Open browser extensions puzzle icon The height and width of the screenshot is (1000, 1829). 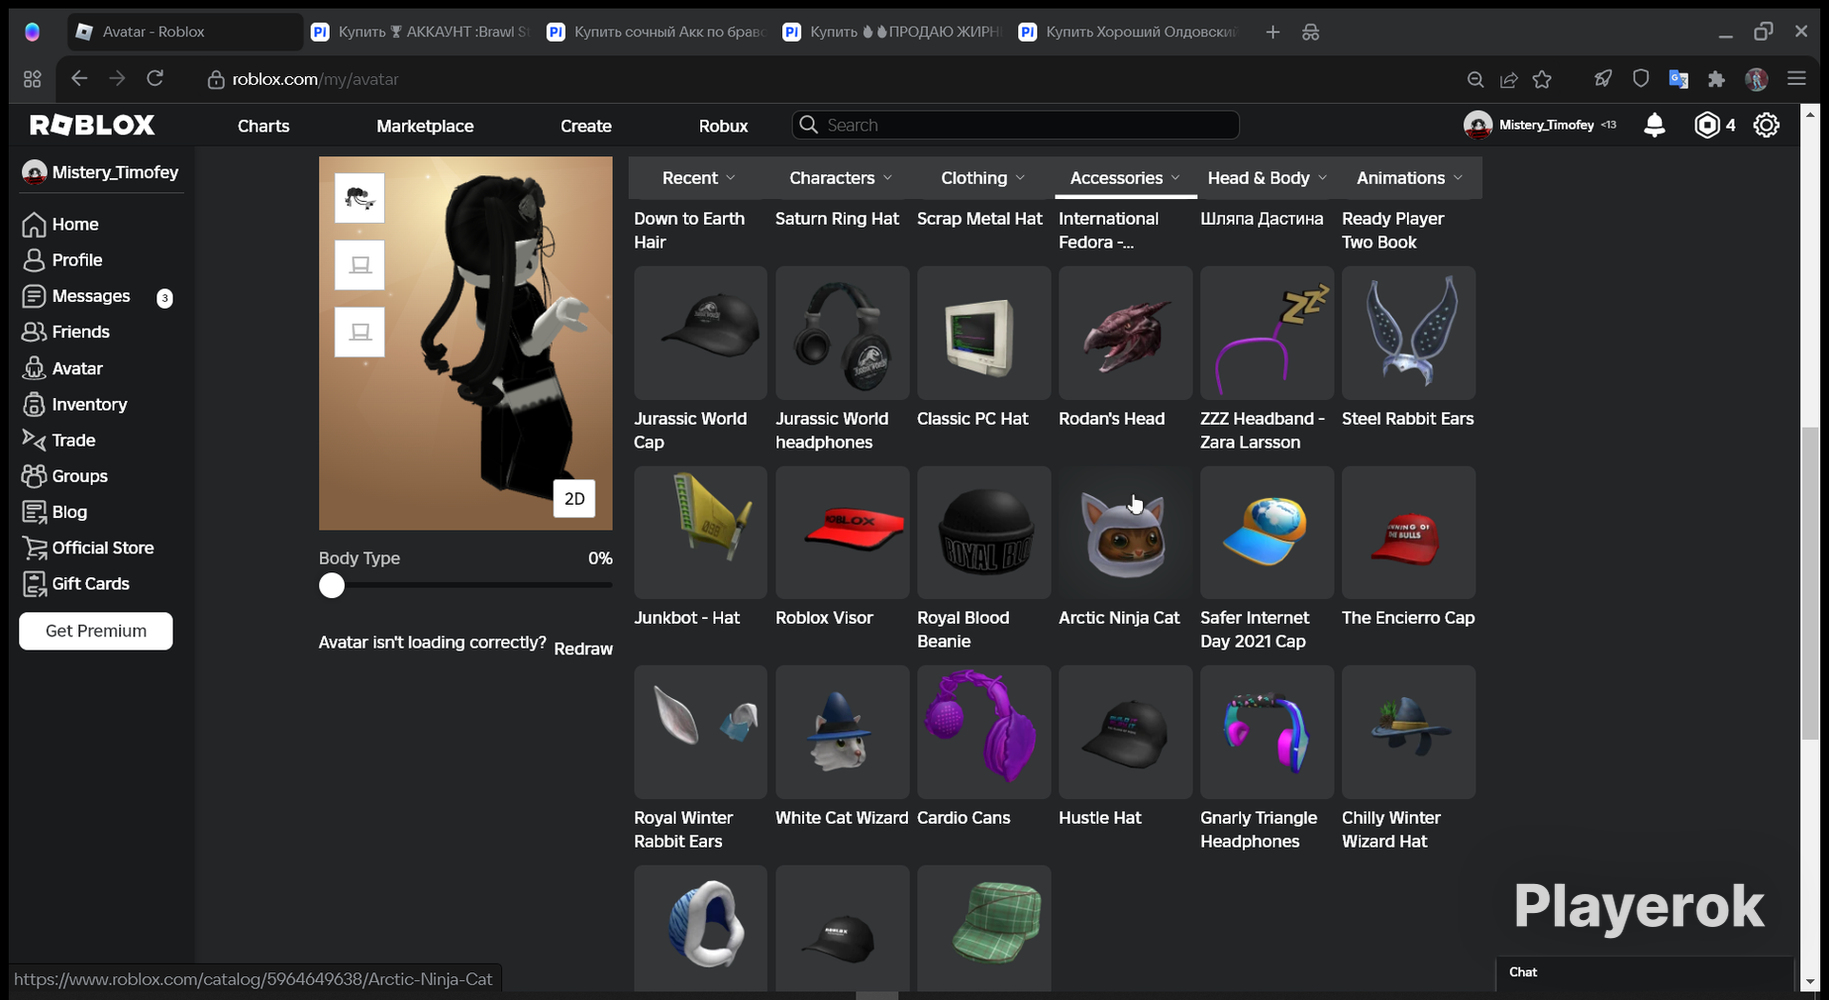[1717, 79]
